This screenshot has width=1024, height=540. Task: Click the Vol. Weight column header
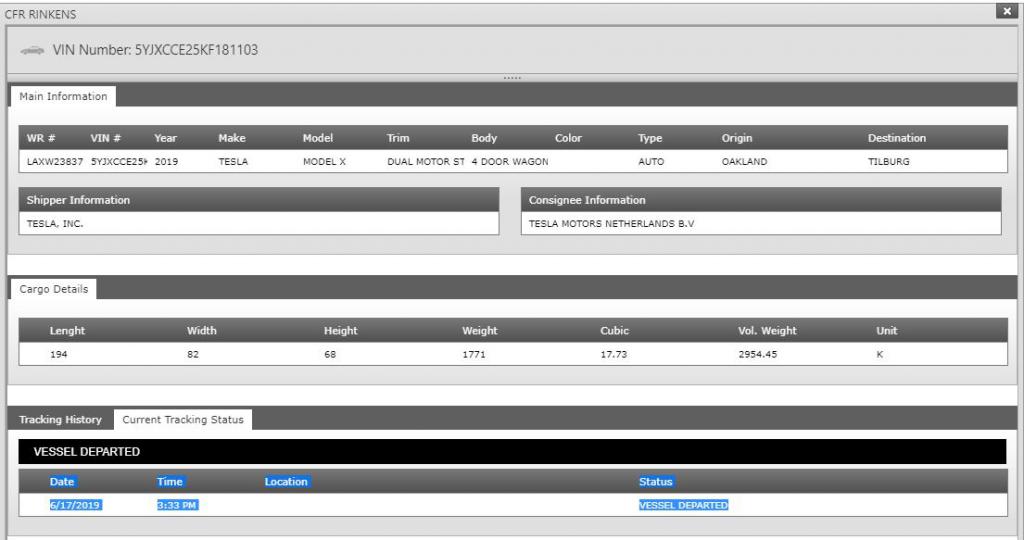[x=767, y=330]
